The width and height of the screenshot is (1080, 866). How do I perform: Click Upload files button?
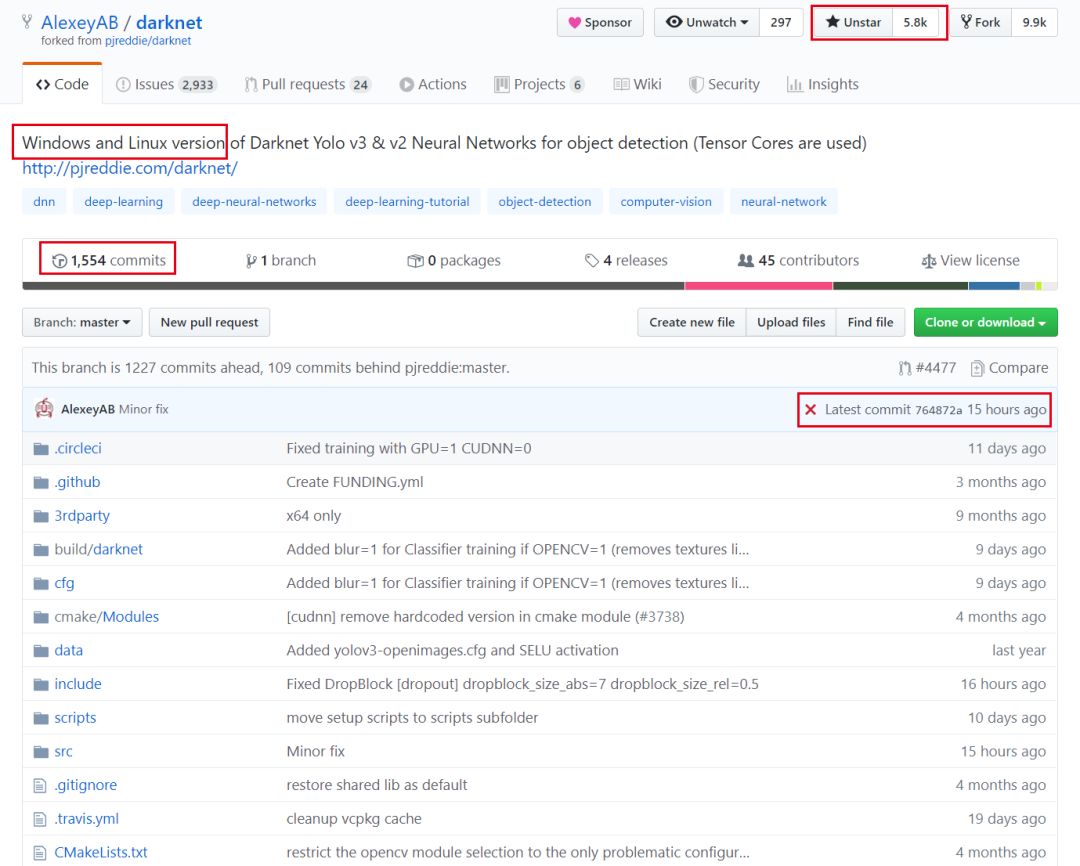791,322
